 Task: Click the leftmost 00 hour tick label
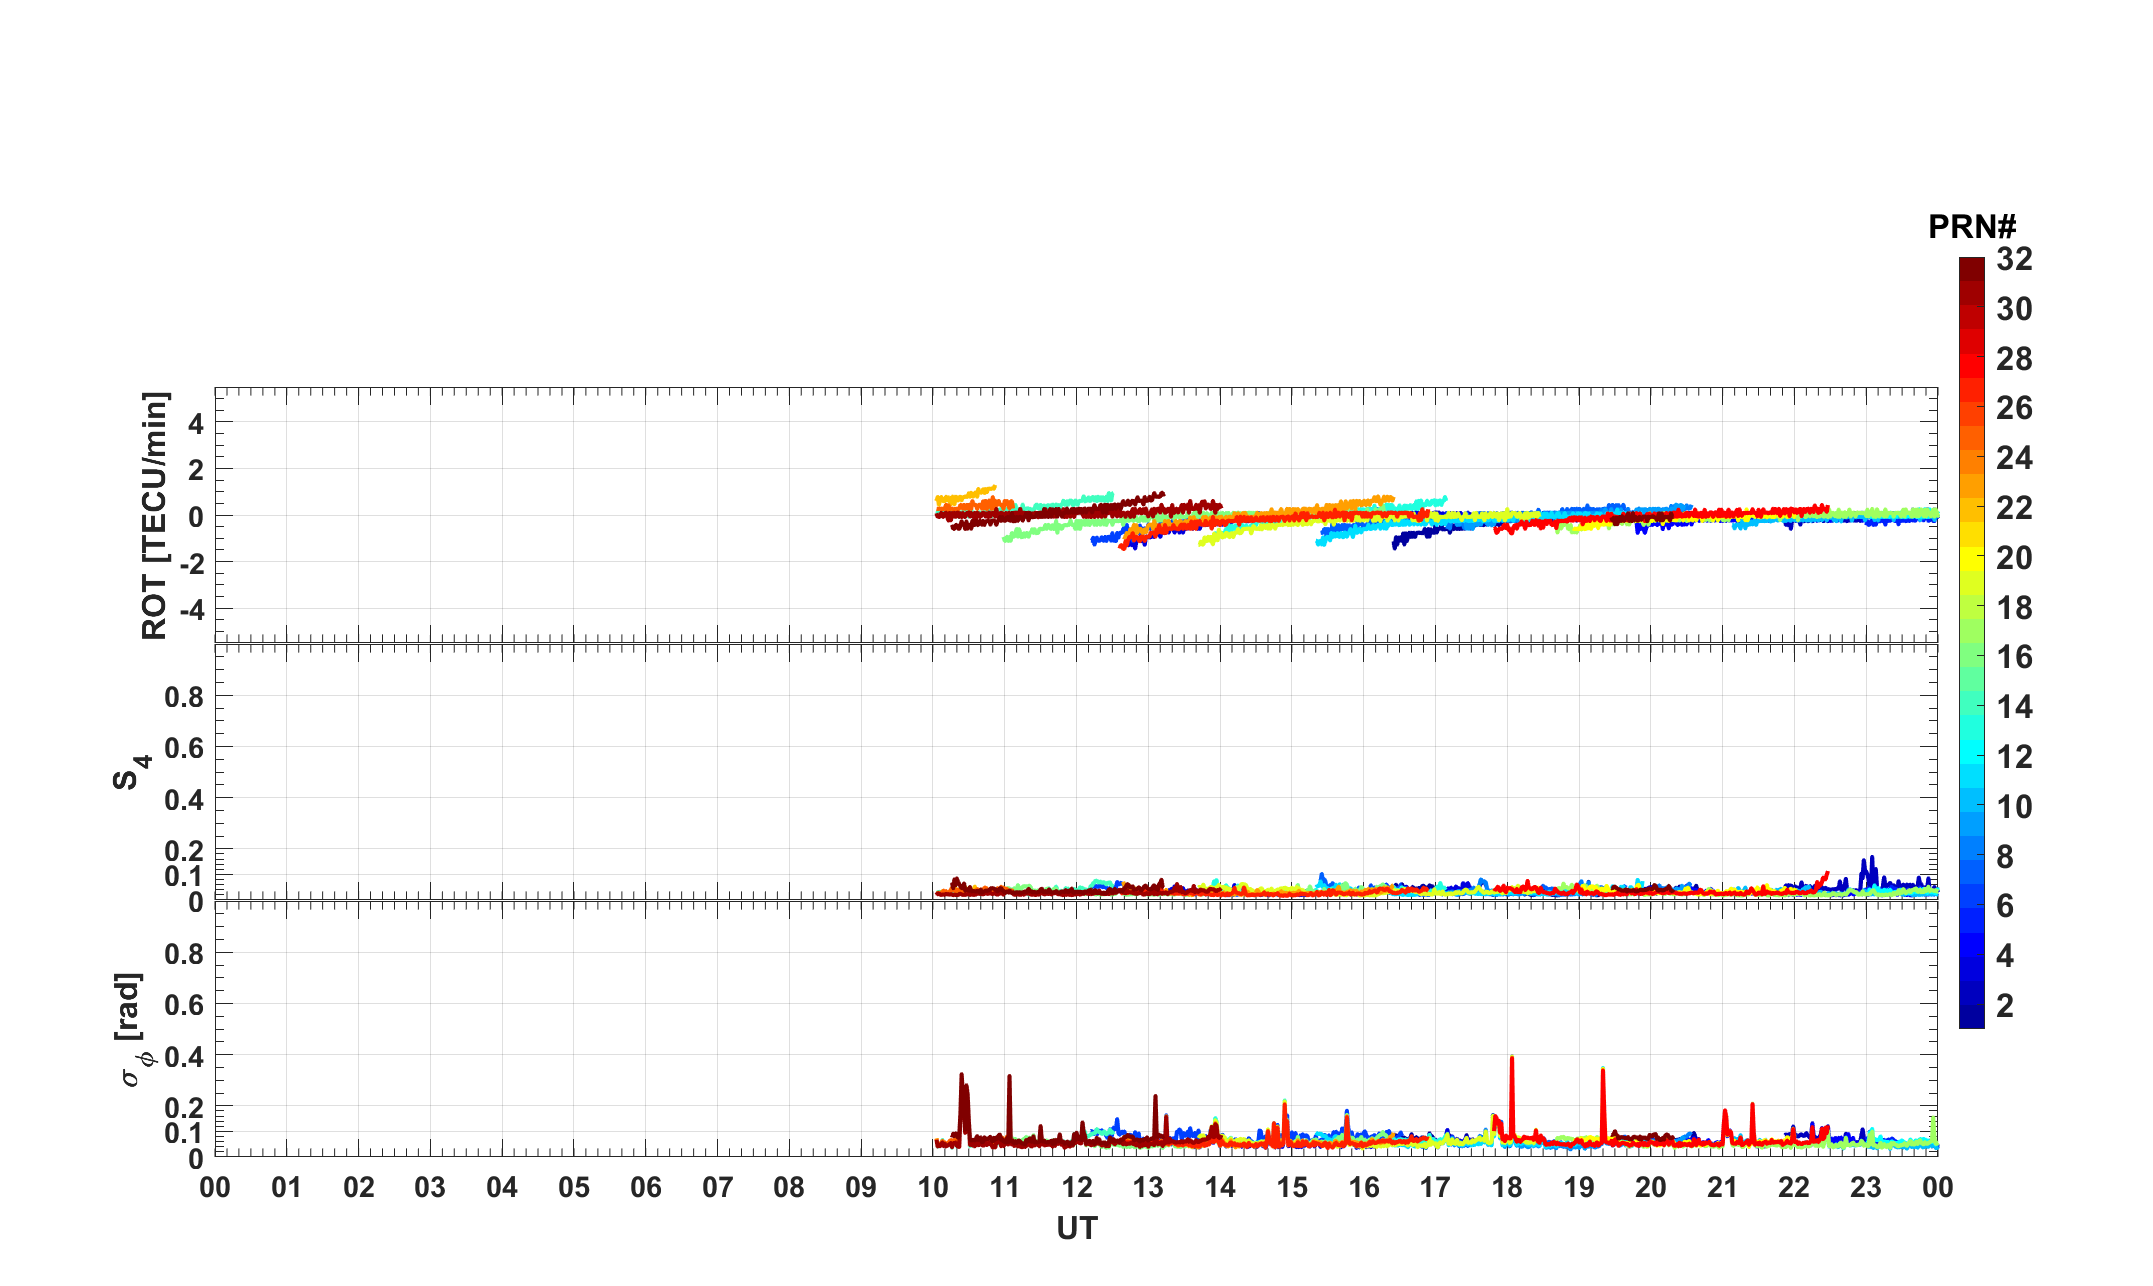[x=215, y=1188]
